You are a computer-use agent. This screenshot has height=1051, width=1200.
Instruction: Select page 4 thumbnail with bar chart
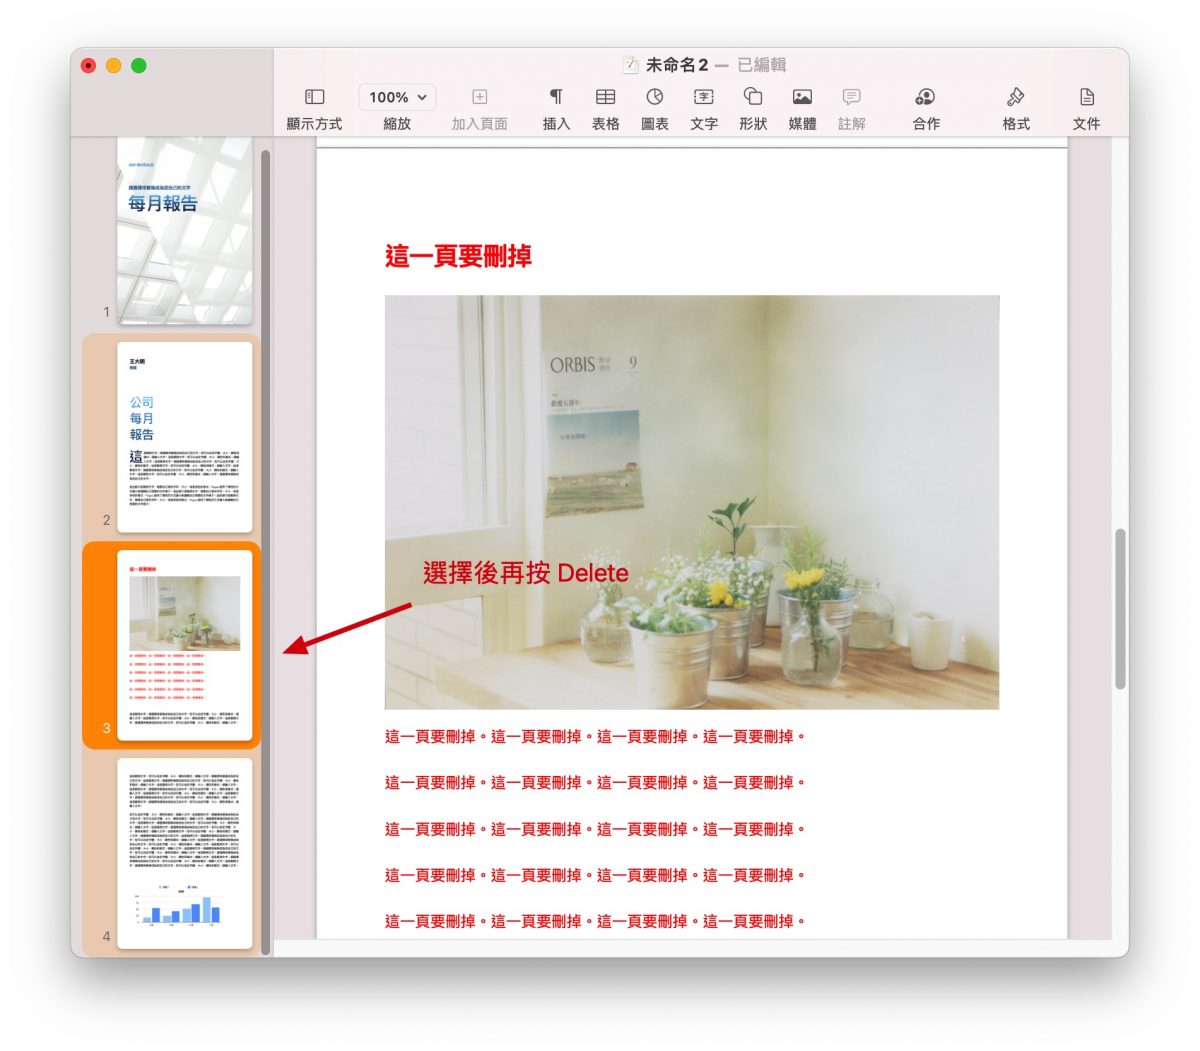184,852
